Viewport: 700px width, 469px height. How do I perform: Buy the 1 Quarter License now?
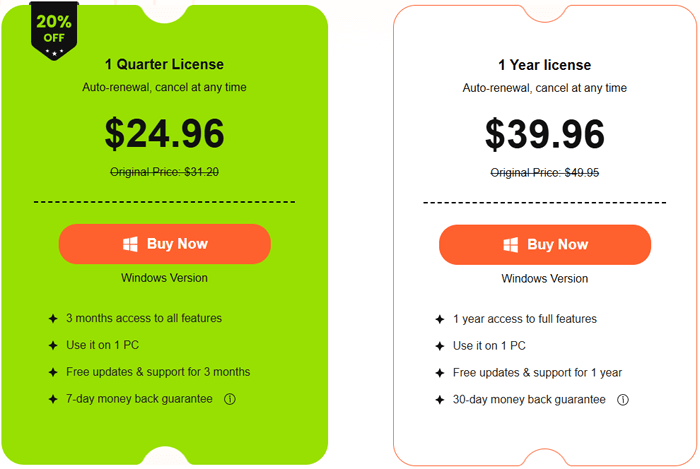165,244
